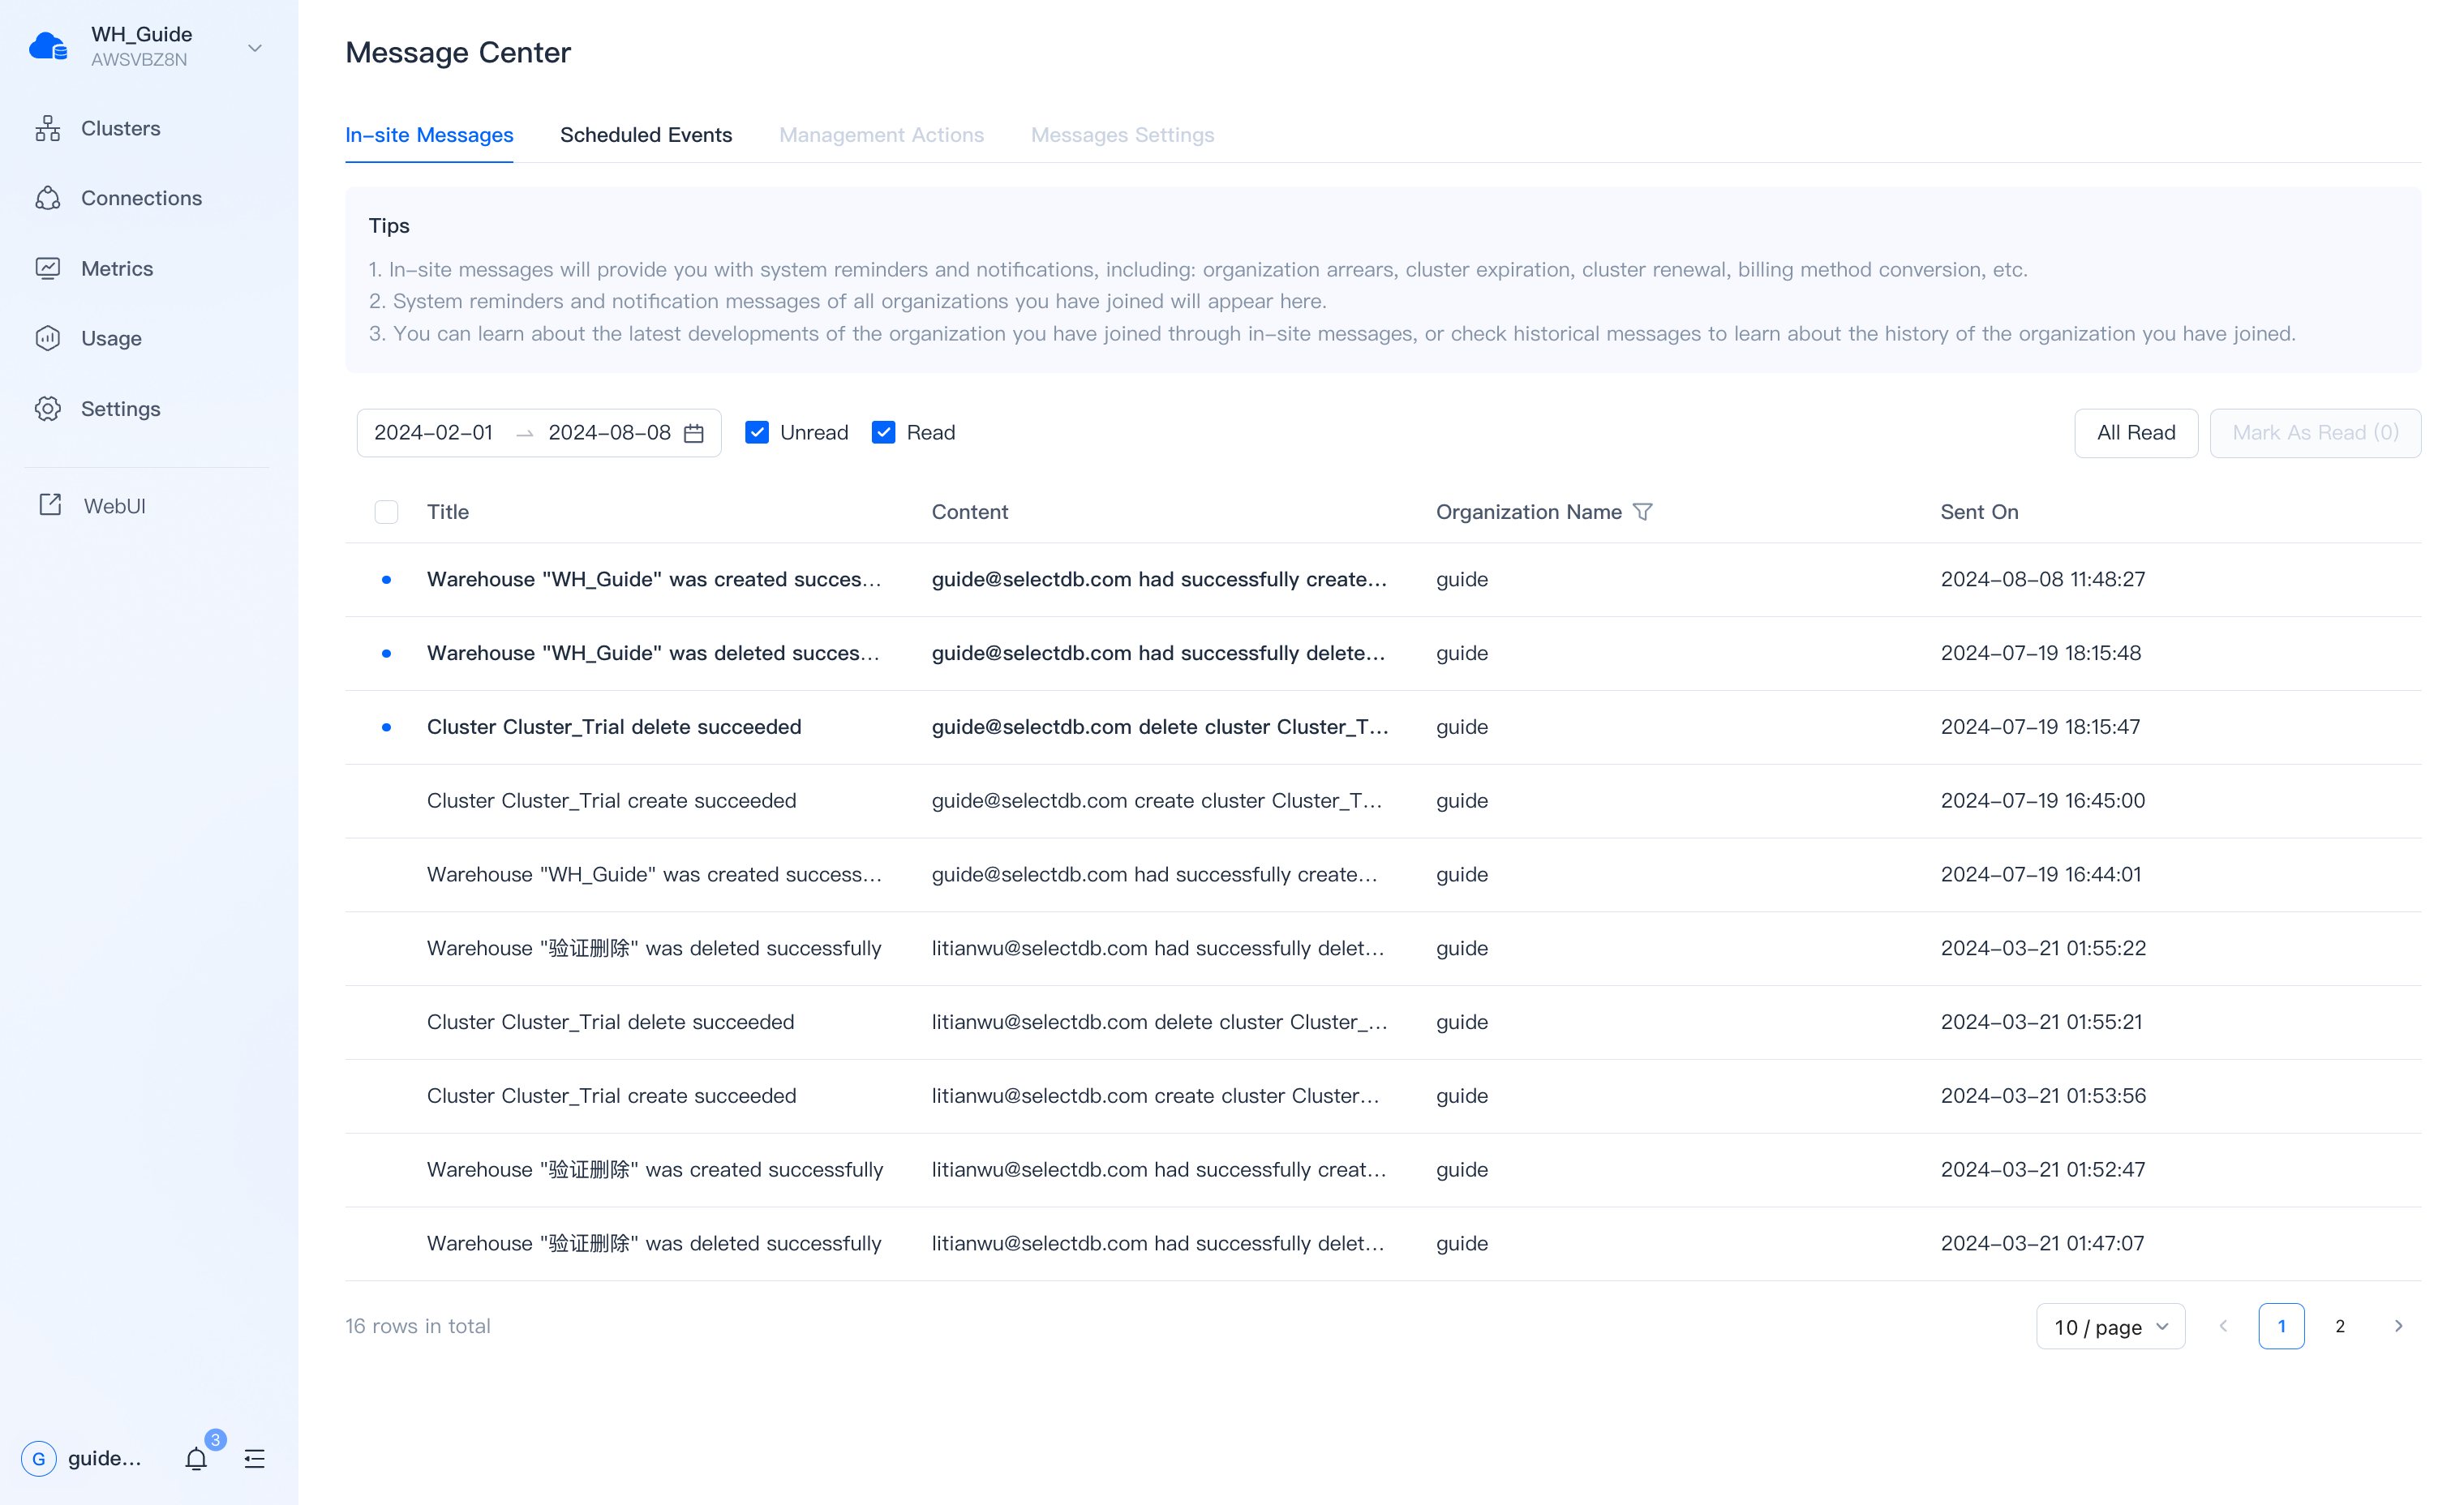
Task: Open date range calendar picker
Action: coord(694,433)
